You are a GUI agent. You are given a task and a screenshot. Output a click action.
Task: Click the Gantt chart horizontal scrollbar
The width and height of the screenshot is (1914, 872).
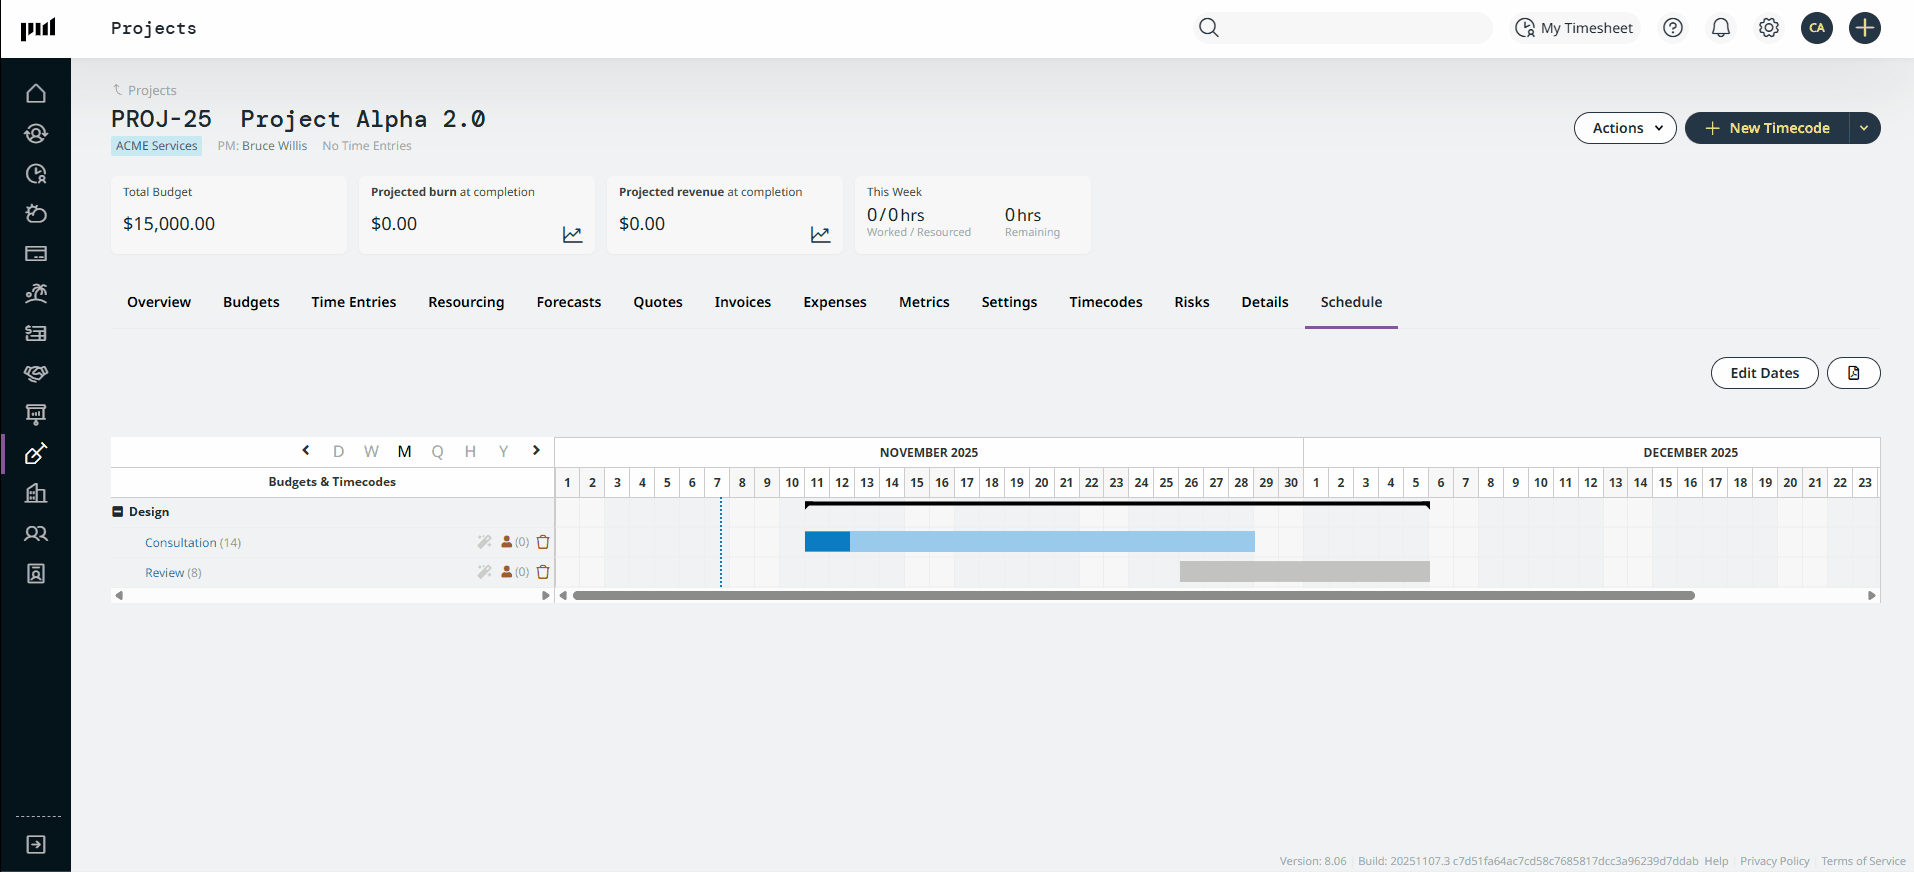pyautogui.click(x=1133, y=595)
